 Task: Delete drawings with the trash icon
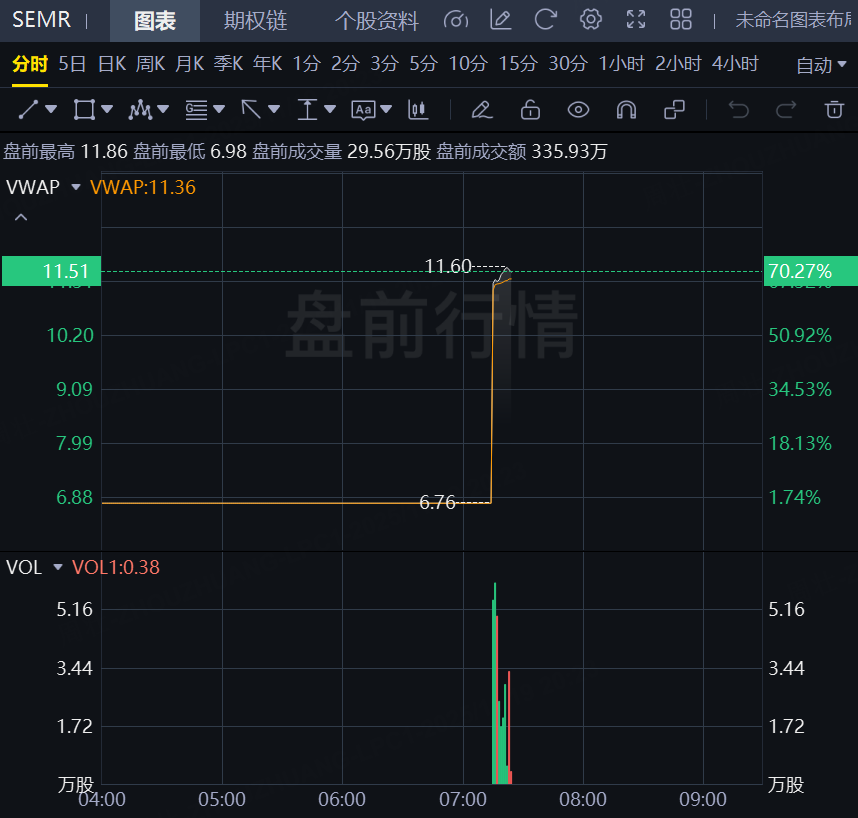tap(834, 109)
